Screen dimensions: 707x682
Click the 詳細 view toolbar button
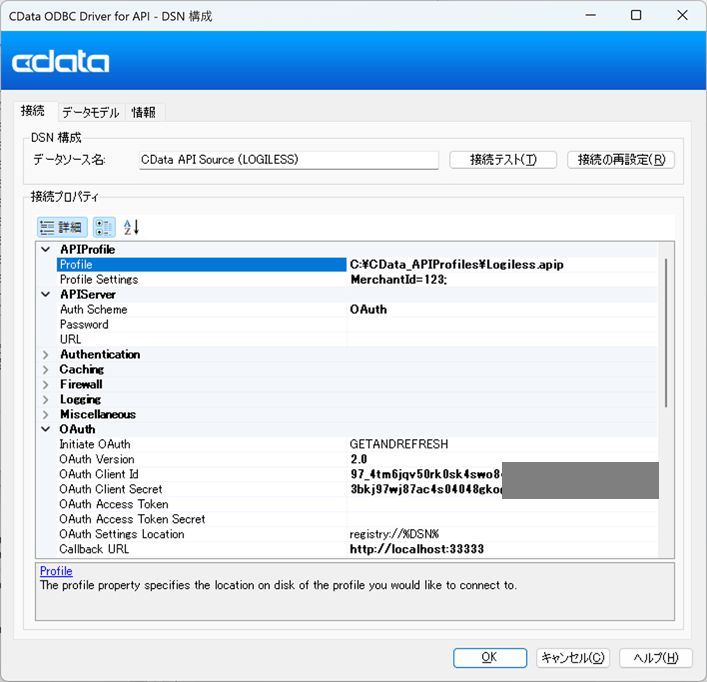click(x=62, y=227)
